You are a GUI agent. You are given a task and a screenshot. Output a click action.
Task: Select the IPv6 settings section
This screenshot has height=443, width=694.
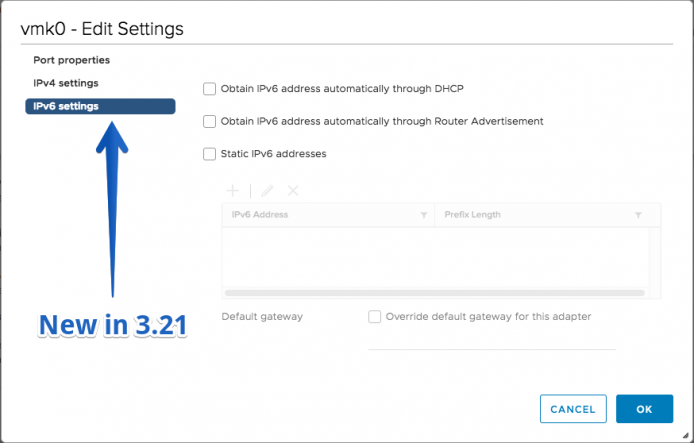(100, 106)
